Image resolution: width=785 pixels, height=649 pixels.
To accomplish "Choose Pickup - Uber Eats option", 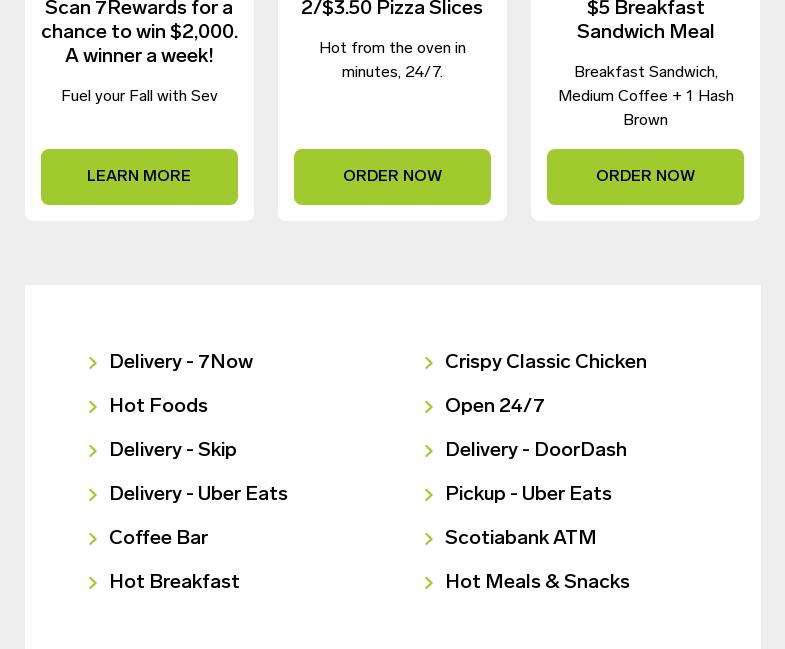I will [x=528, y=494].
